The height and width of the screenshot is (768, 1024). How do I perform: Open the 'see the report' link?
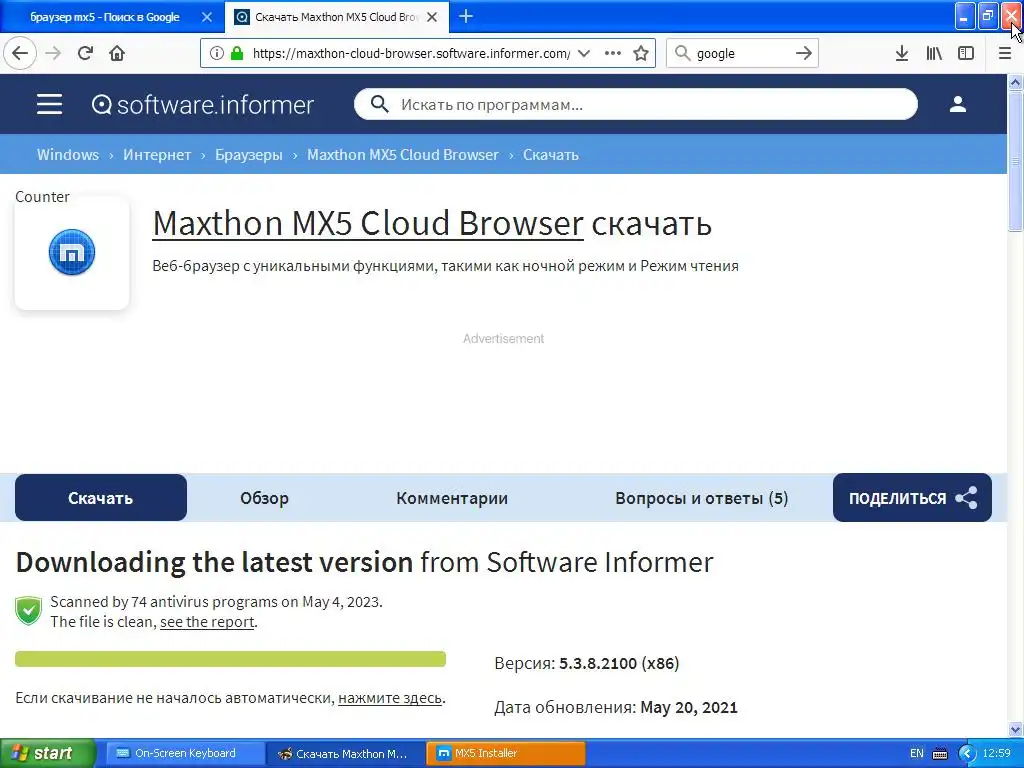click(207, 622)
